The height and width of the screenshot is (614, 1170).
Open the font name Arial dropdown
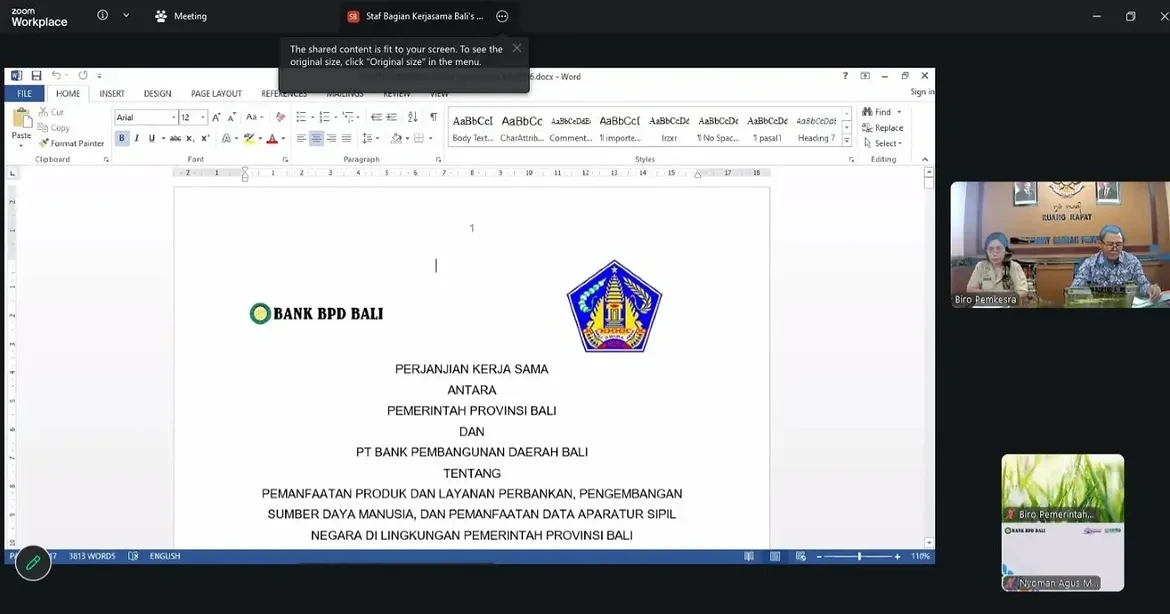click(x=174, y=117)
